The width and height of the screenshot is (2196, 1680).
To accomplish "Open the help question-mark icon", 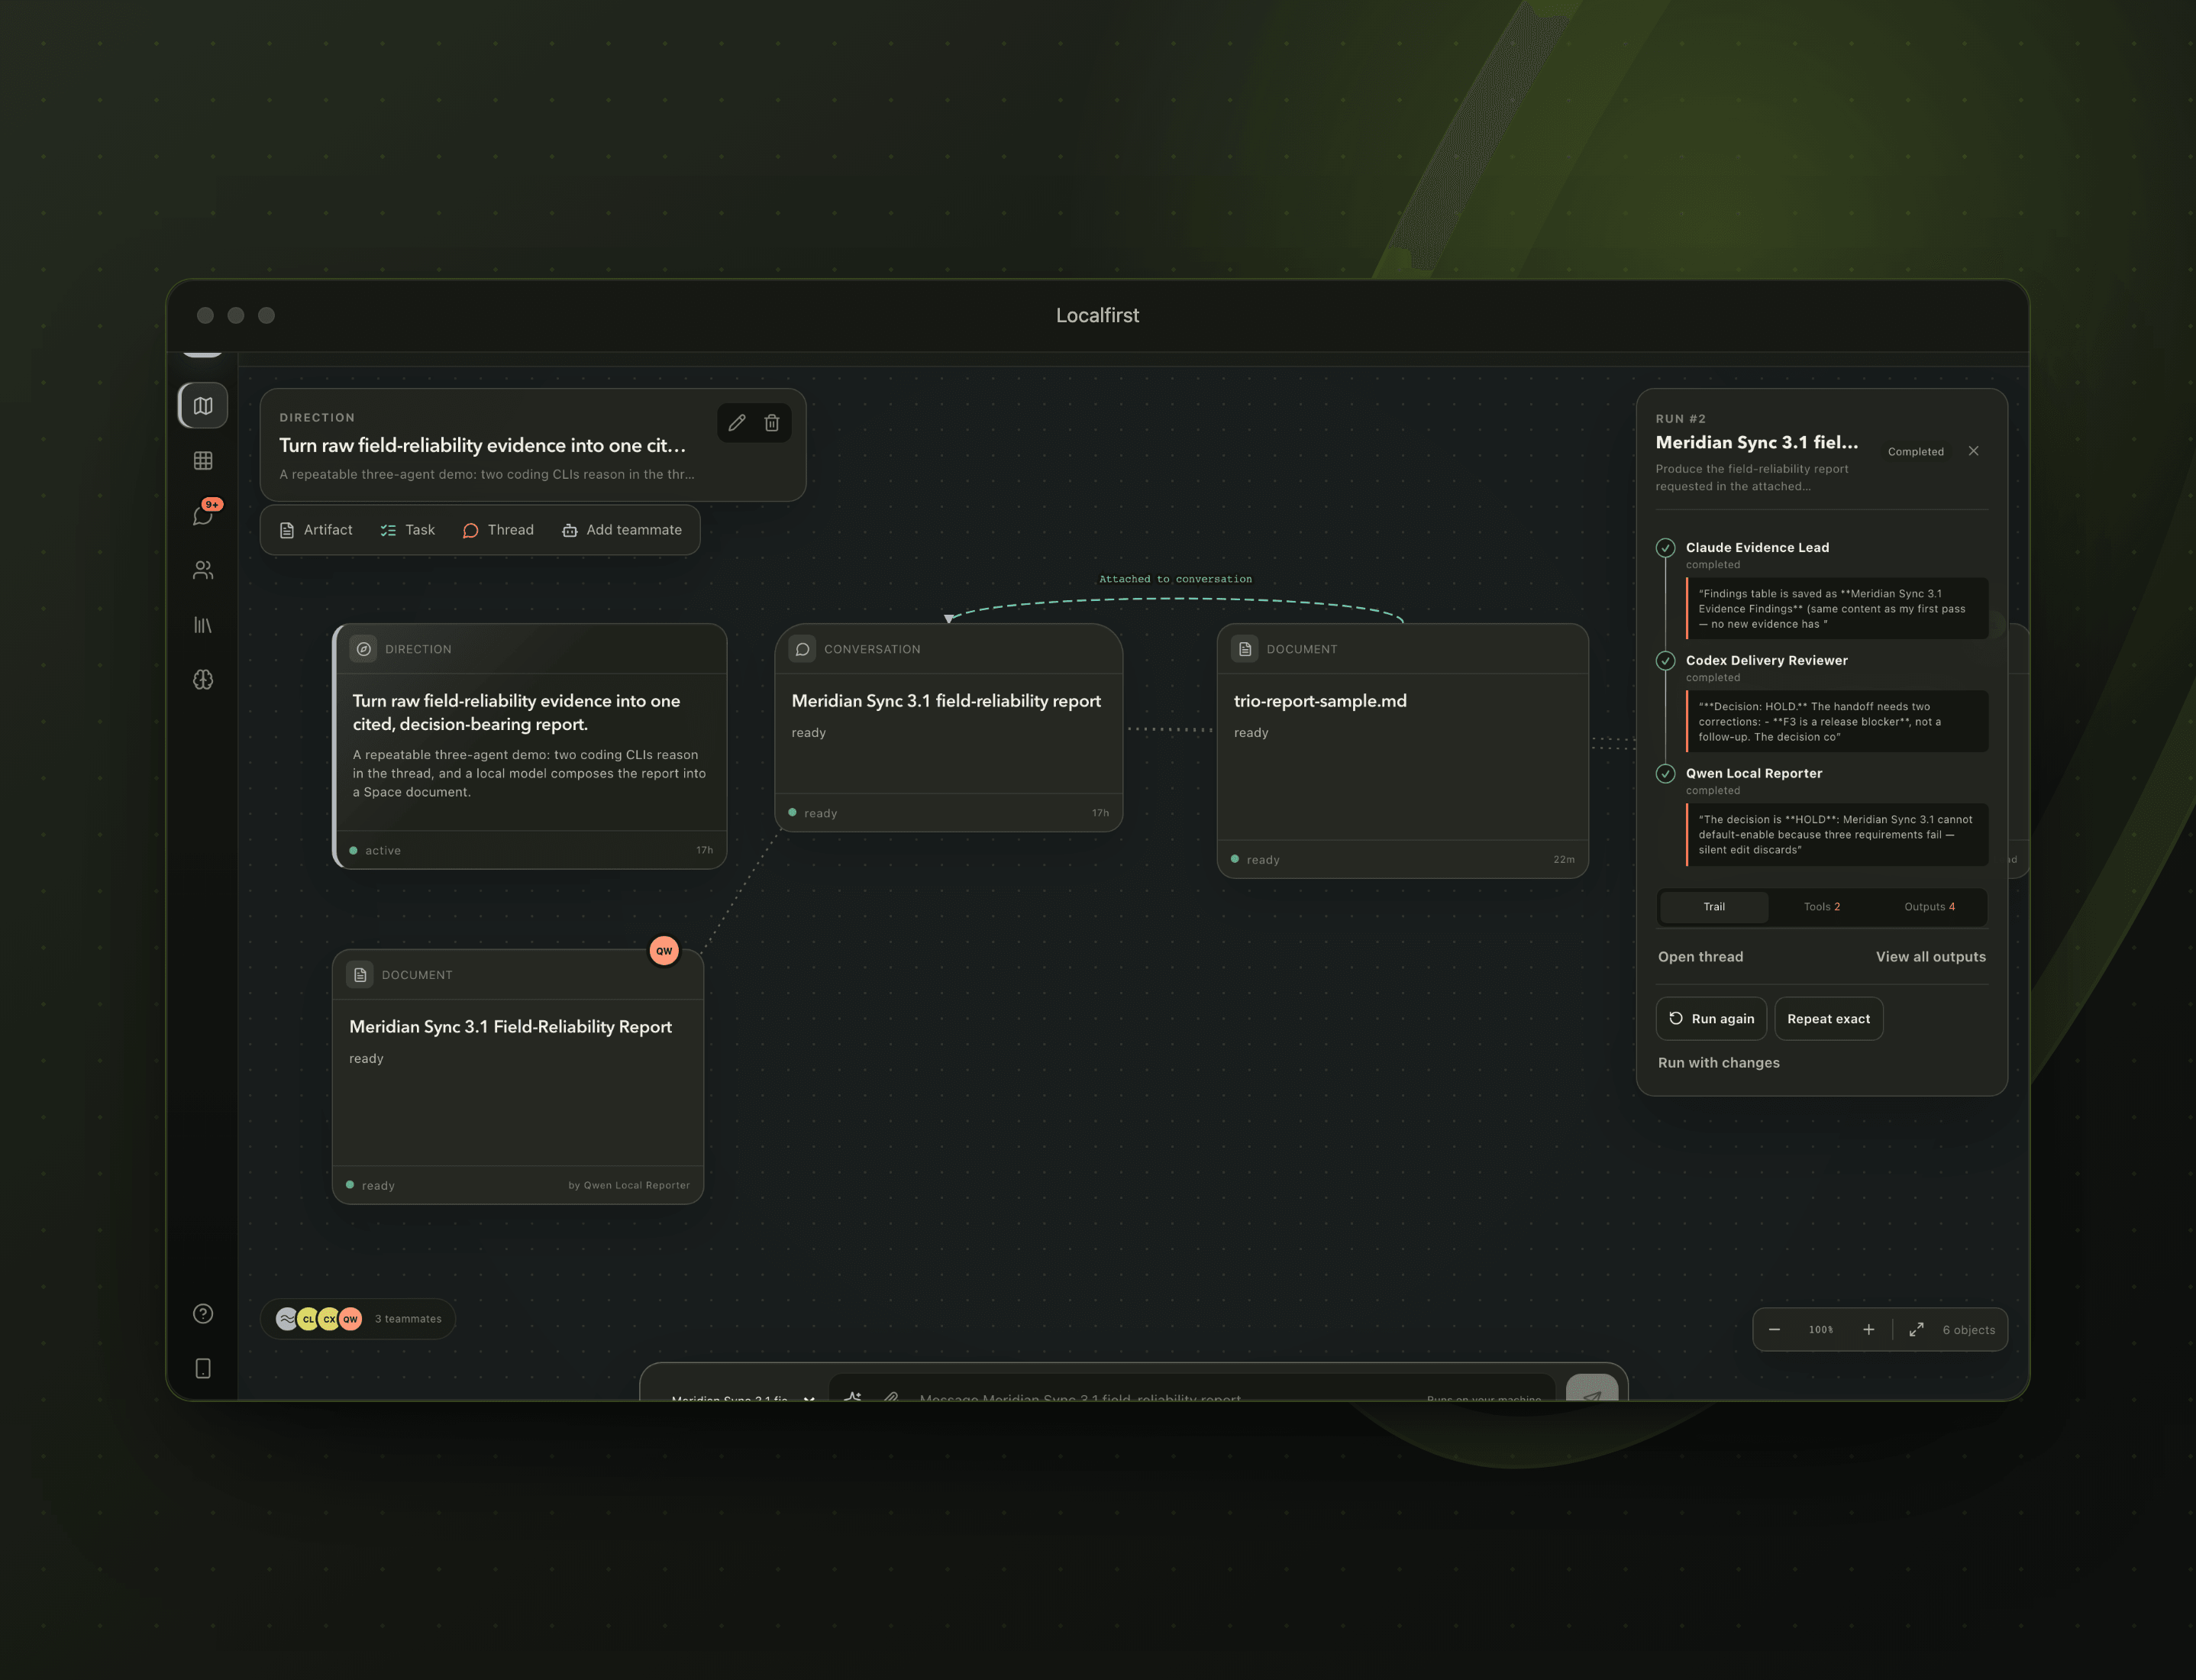I will 203,1314.
